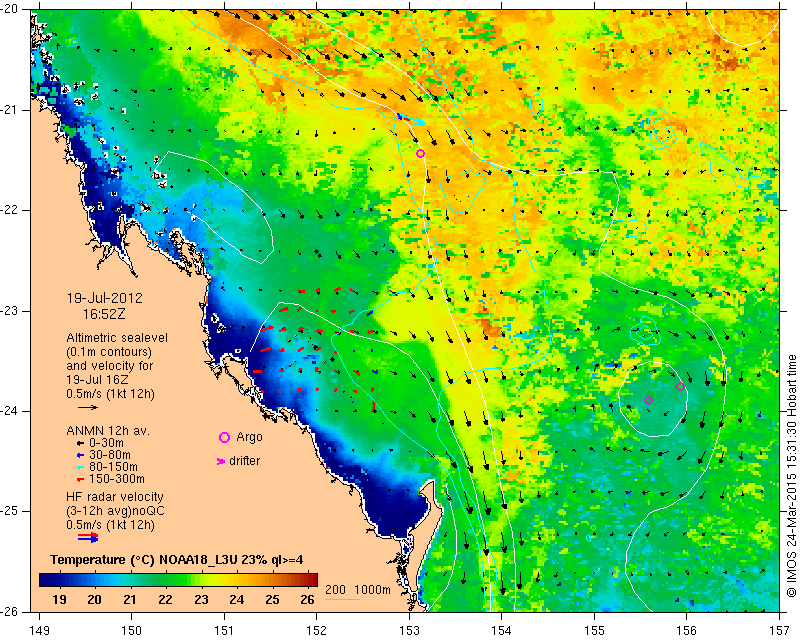Click the longitude axis label 153
Image resolution: width=800 pixels, height=640 pixels.
[409, 631]
